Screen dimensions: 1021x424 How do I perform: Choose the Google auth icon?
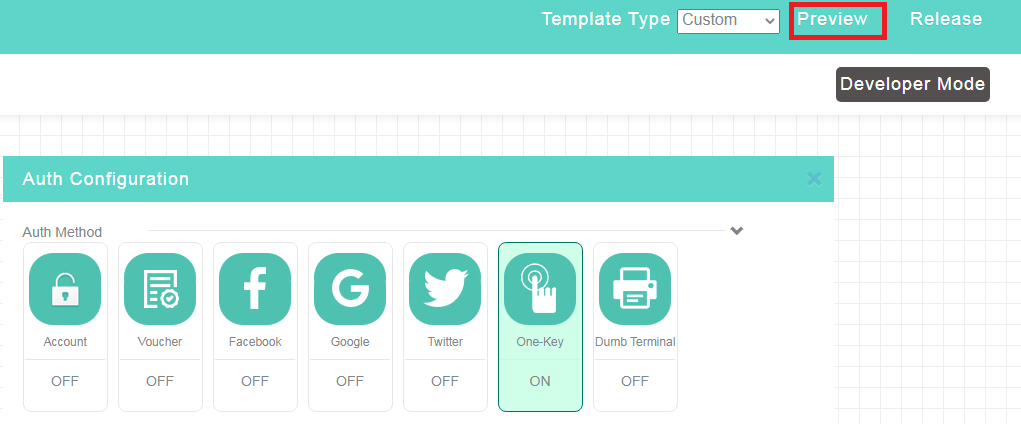click(350, 289)
